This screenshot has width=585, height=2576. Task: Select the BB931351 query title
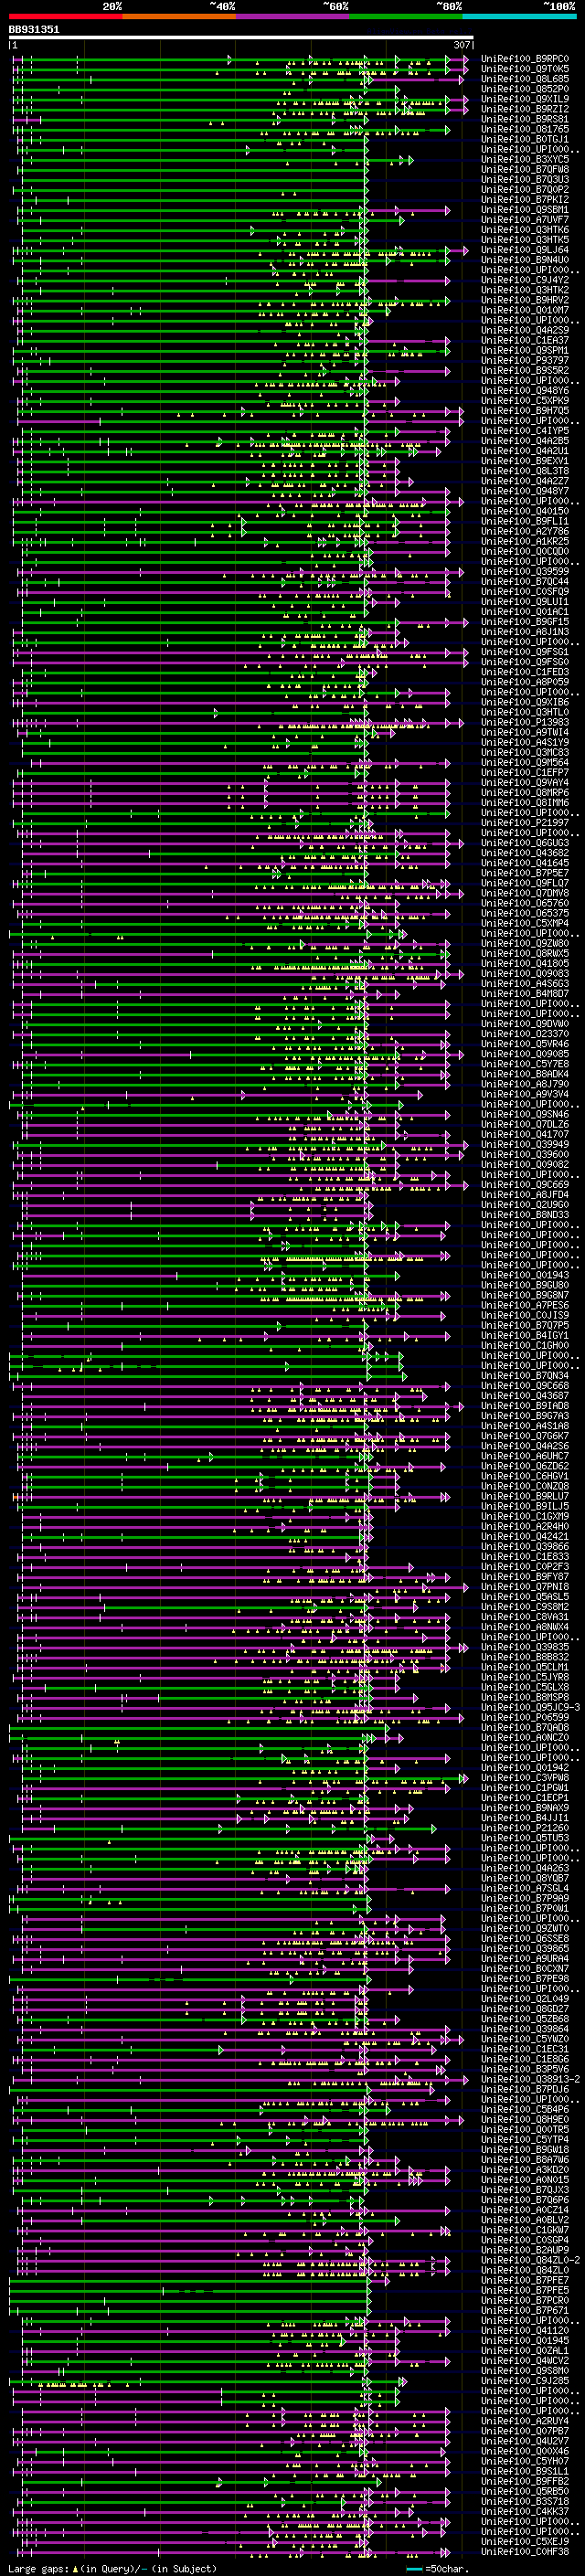34,29
